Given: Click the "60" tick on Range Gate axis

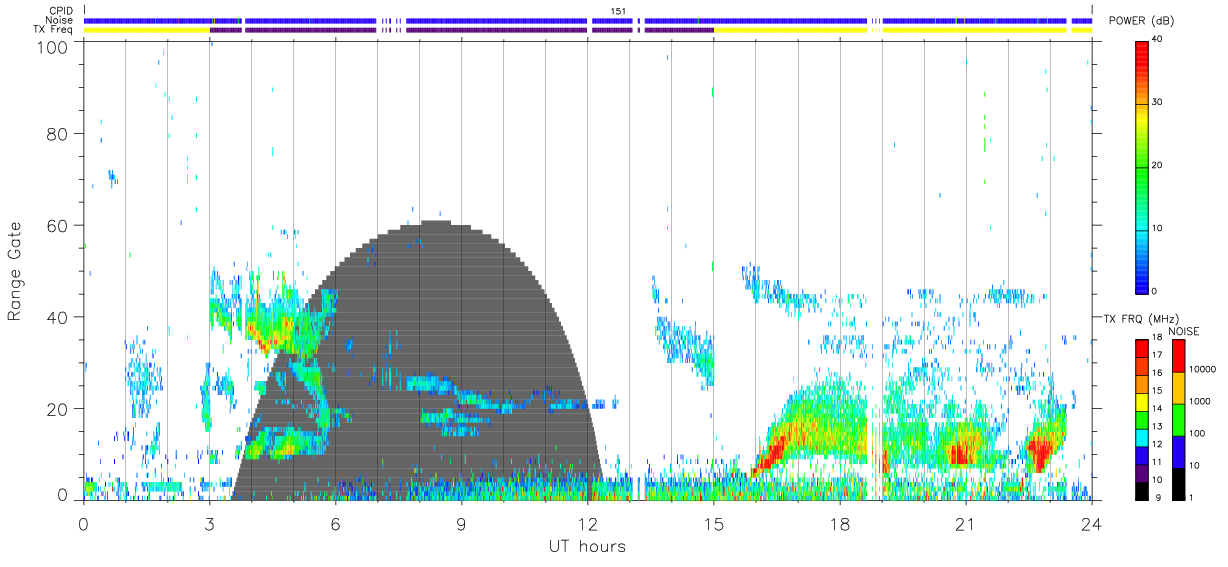Looking at the screenshot, I should click(x=56, y=225).
